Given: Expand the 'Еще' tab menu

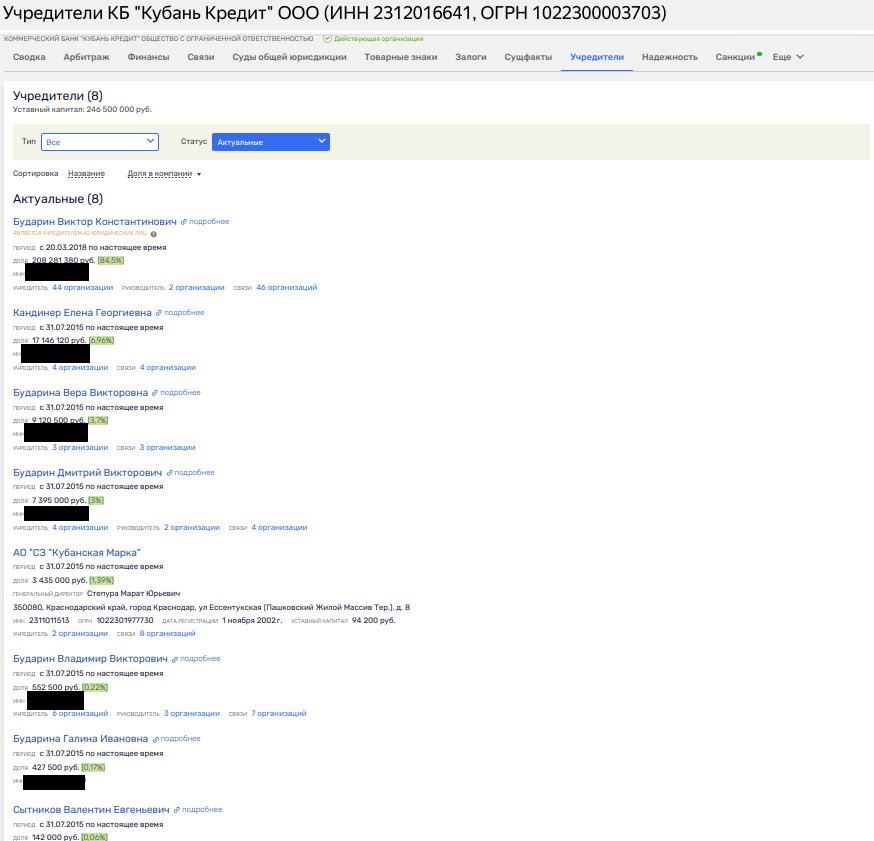Looking at the screenshot, I should tap(788, 58).
